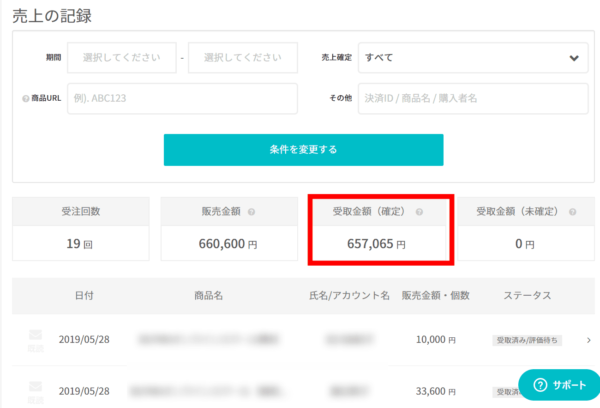Click the 19 回 order count value
Screen dimensions: 600x408
(80, 244)
